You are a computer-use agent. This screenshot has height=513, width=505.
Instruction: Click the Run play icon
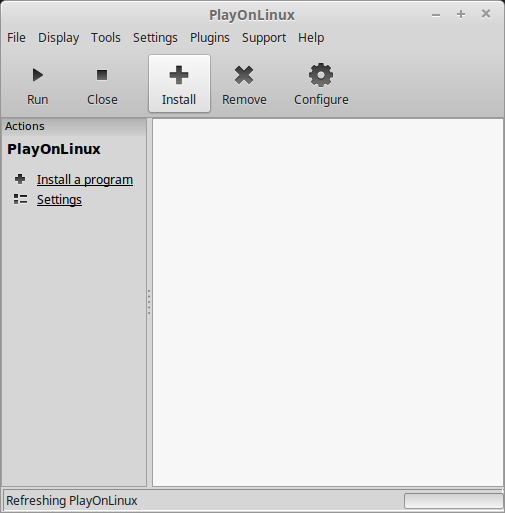click(x=38, y=75)
